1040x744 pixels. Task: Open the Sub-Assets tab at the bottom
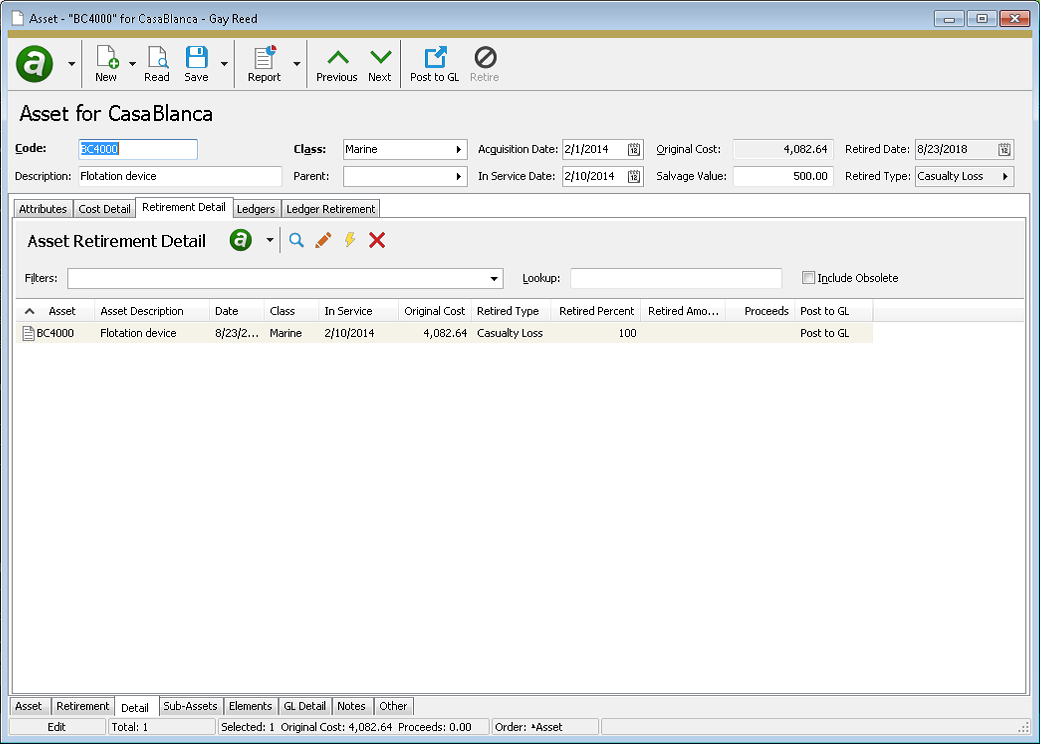pyautogui.click(x=190, y=706)
